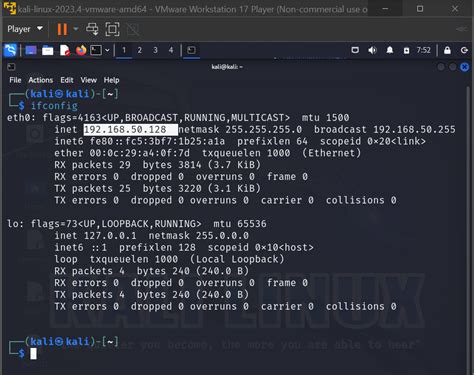Screen dimensions: 474x375
Task: Click broadcast address 192.168.50.255
Action: [x=414, y=129]
